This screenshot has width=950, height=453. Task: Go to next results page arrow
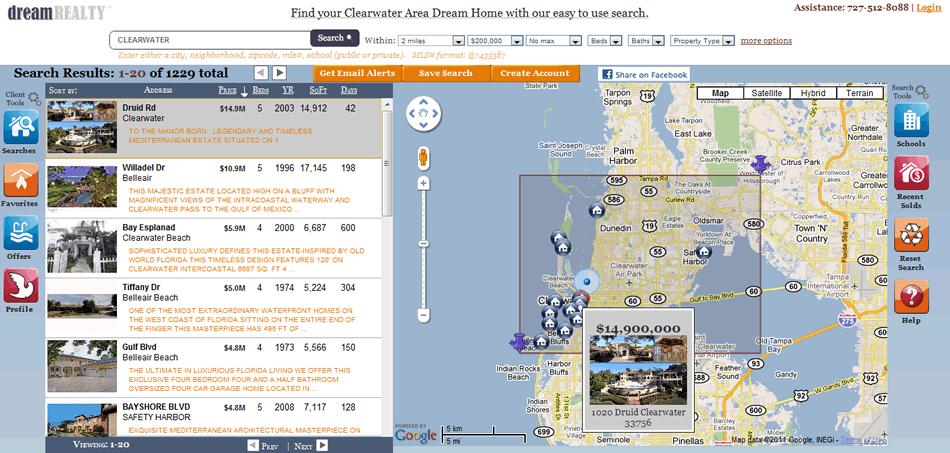[x=279, y=73]
